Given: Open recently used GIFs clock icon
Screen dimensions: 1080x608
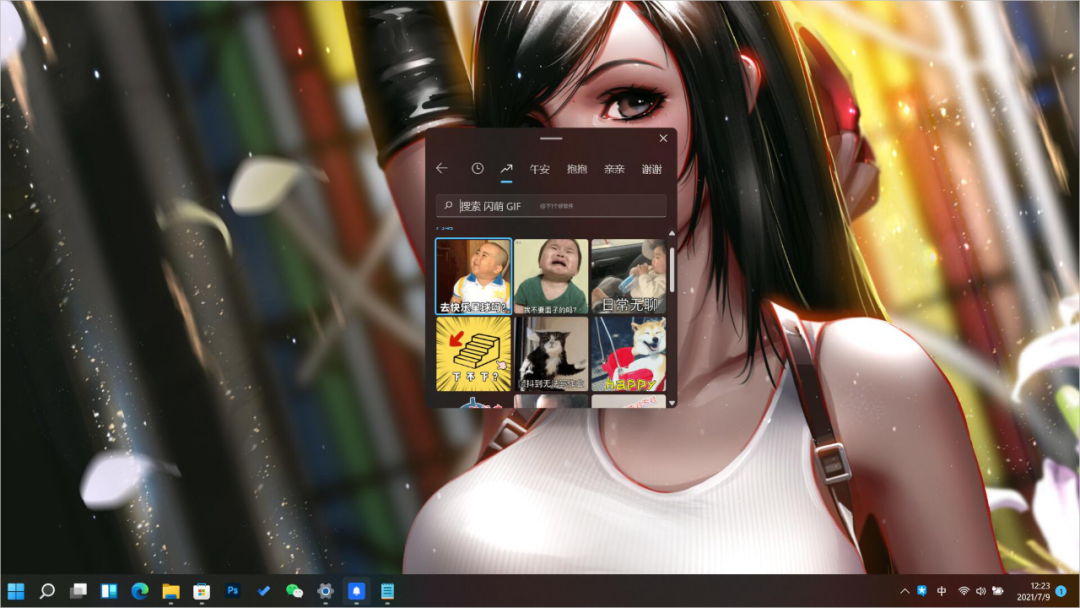Looking at the screenshot, I should [477, 168].
